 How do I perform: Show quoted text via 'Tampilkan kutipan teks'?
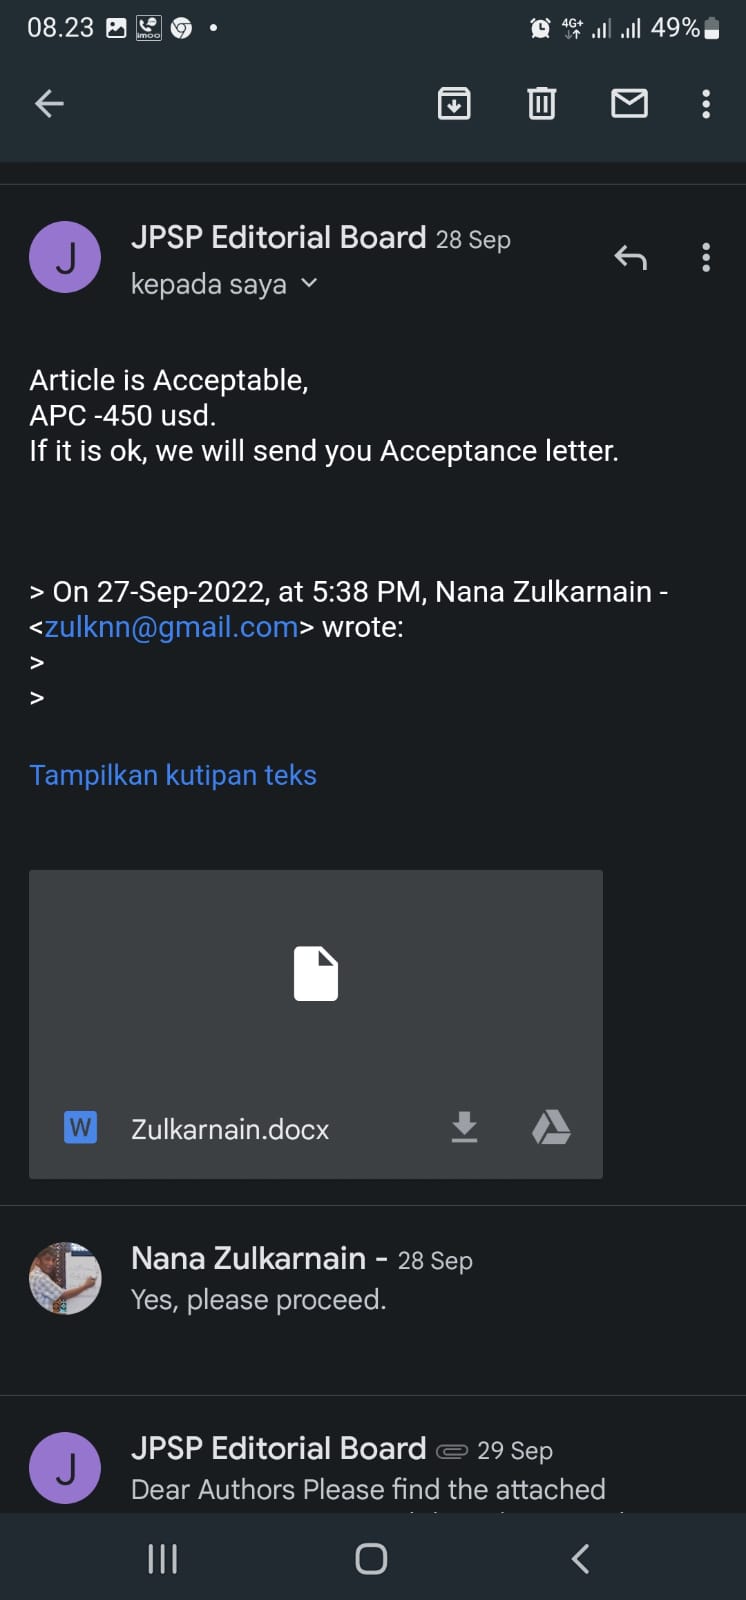click(173, 775)
